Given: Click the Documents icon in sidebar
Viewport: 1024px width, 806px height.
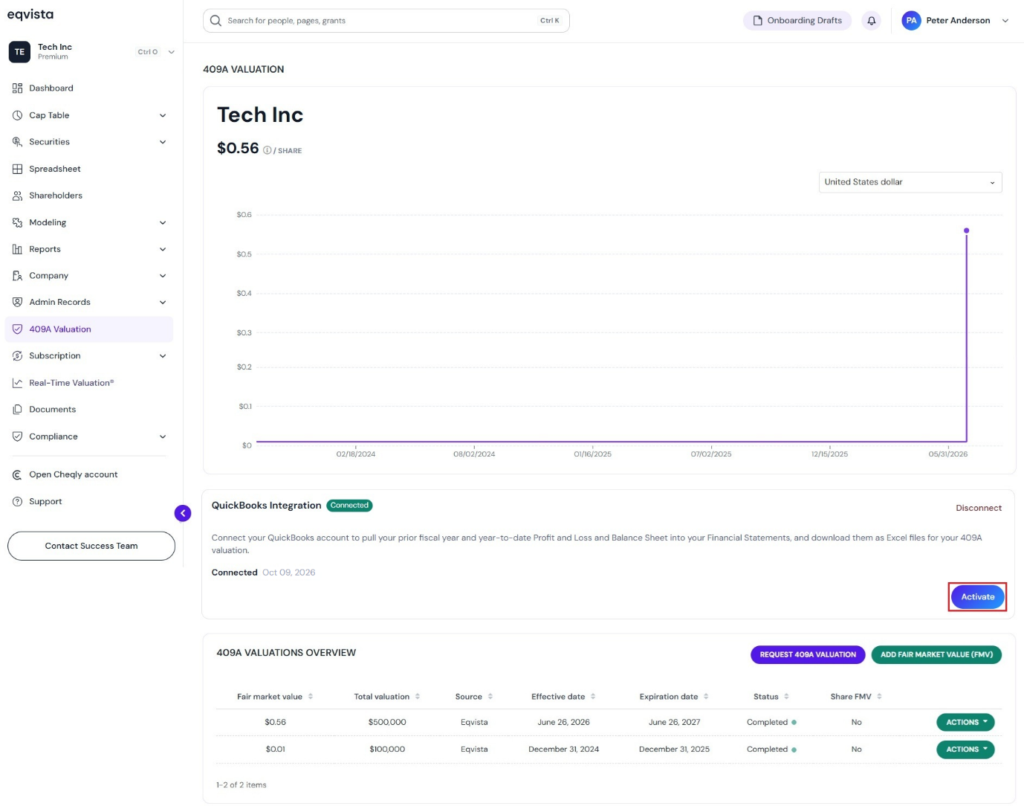Looking at the screenshot, I should (x=18, y=410).
